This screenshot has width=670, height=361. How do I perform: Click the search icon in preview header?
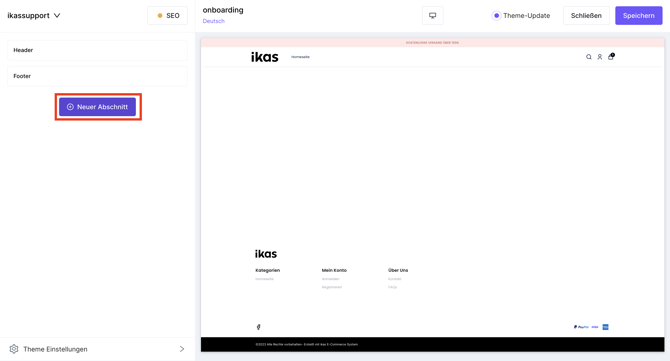pyautogui.click(x=589, y=57)
